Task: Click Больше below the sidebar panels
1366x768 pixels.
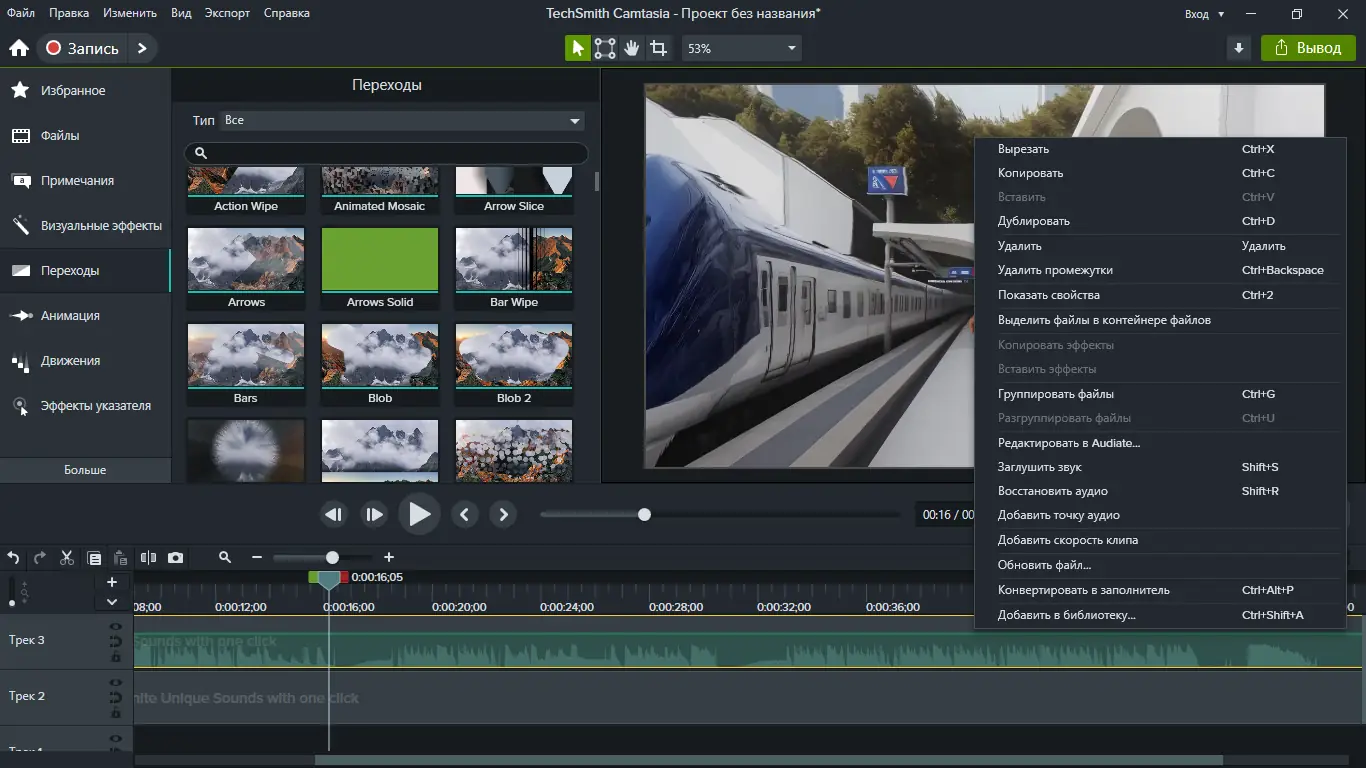Action: [86, 469]
